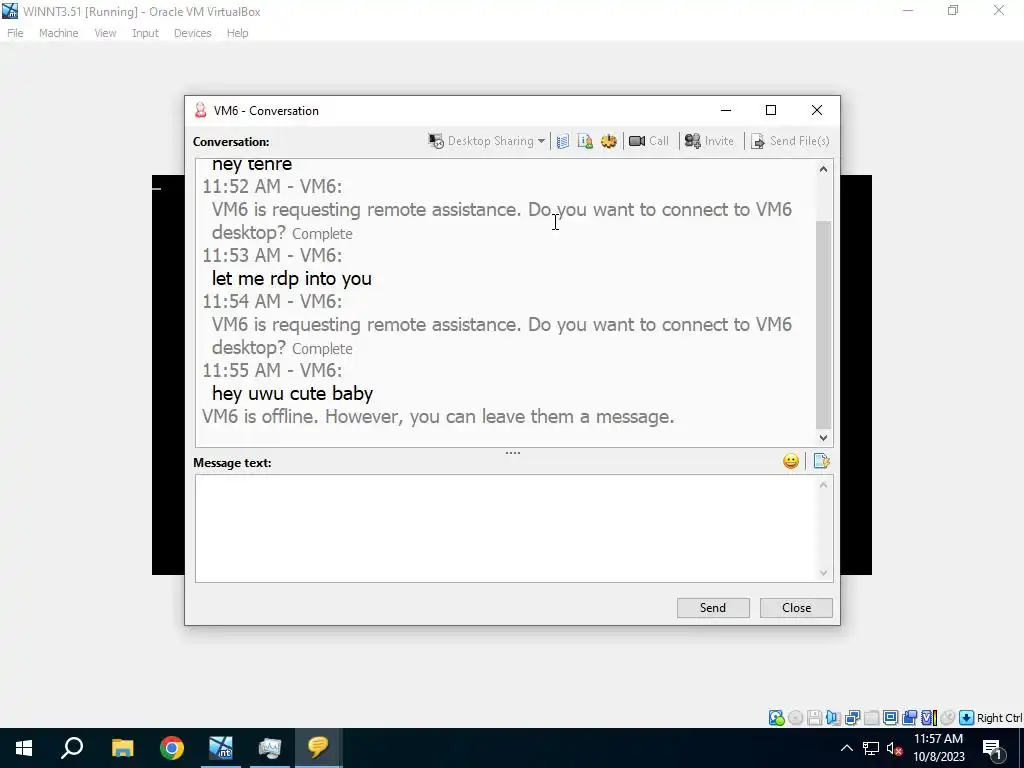The width and height of the screenshot is (1024, 768).
Task: Click the message history notebook icon
Action: (563, 141)
